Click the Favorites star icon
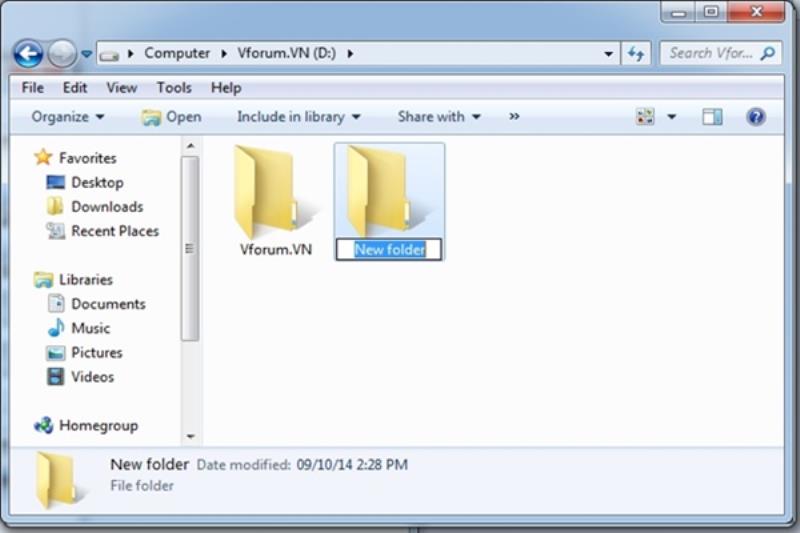 (x=43, y=157)
